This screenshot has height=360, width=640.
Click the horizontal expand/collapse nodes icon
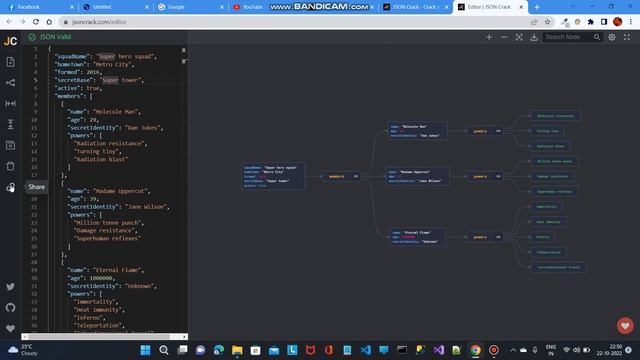click(x=11, y=104)
